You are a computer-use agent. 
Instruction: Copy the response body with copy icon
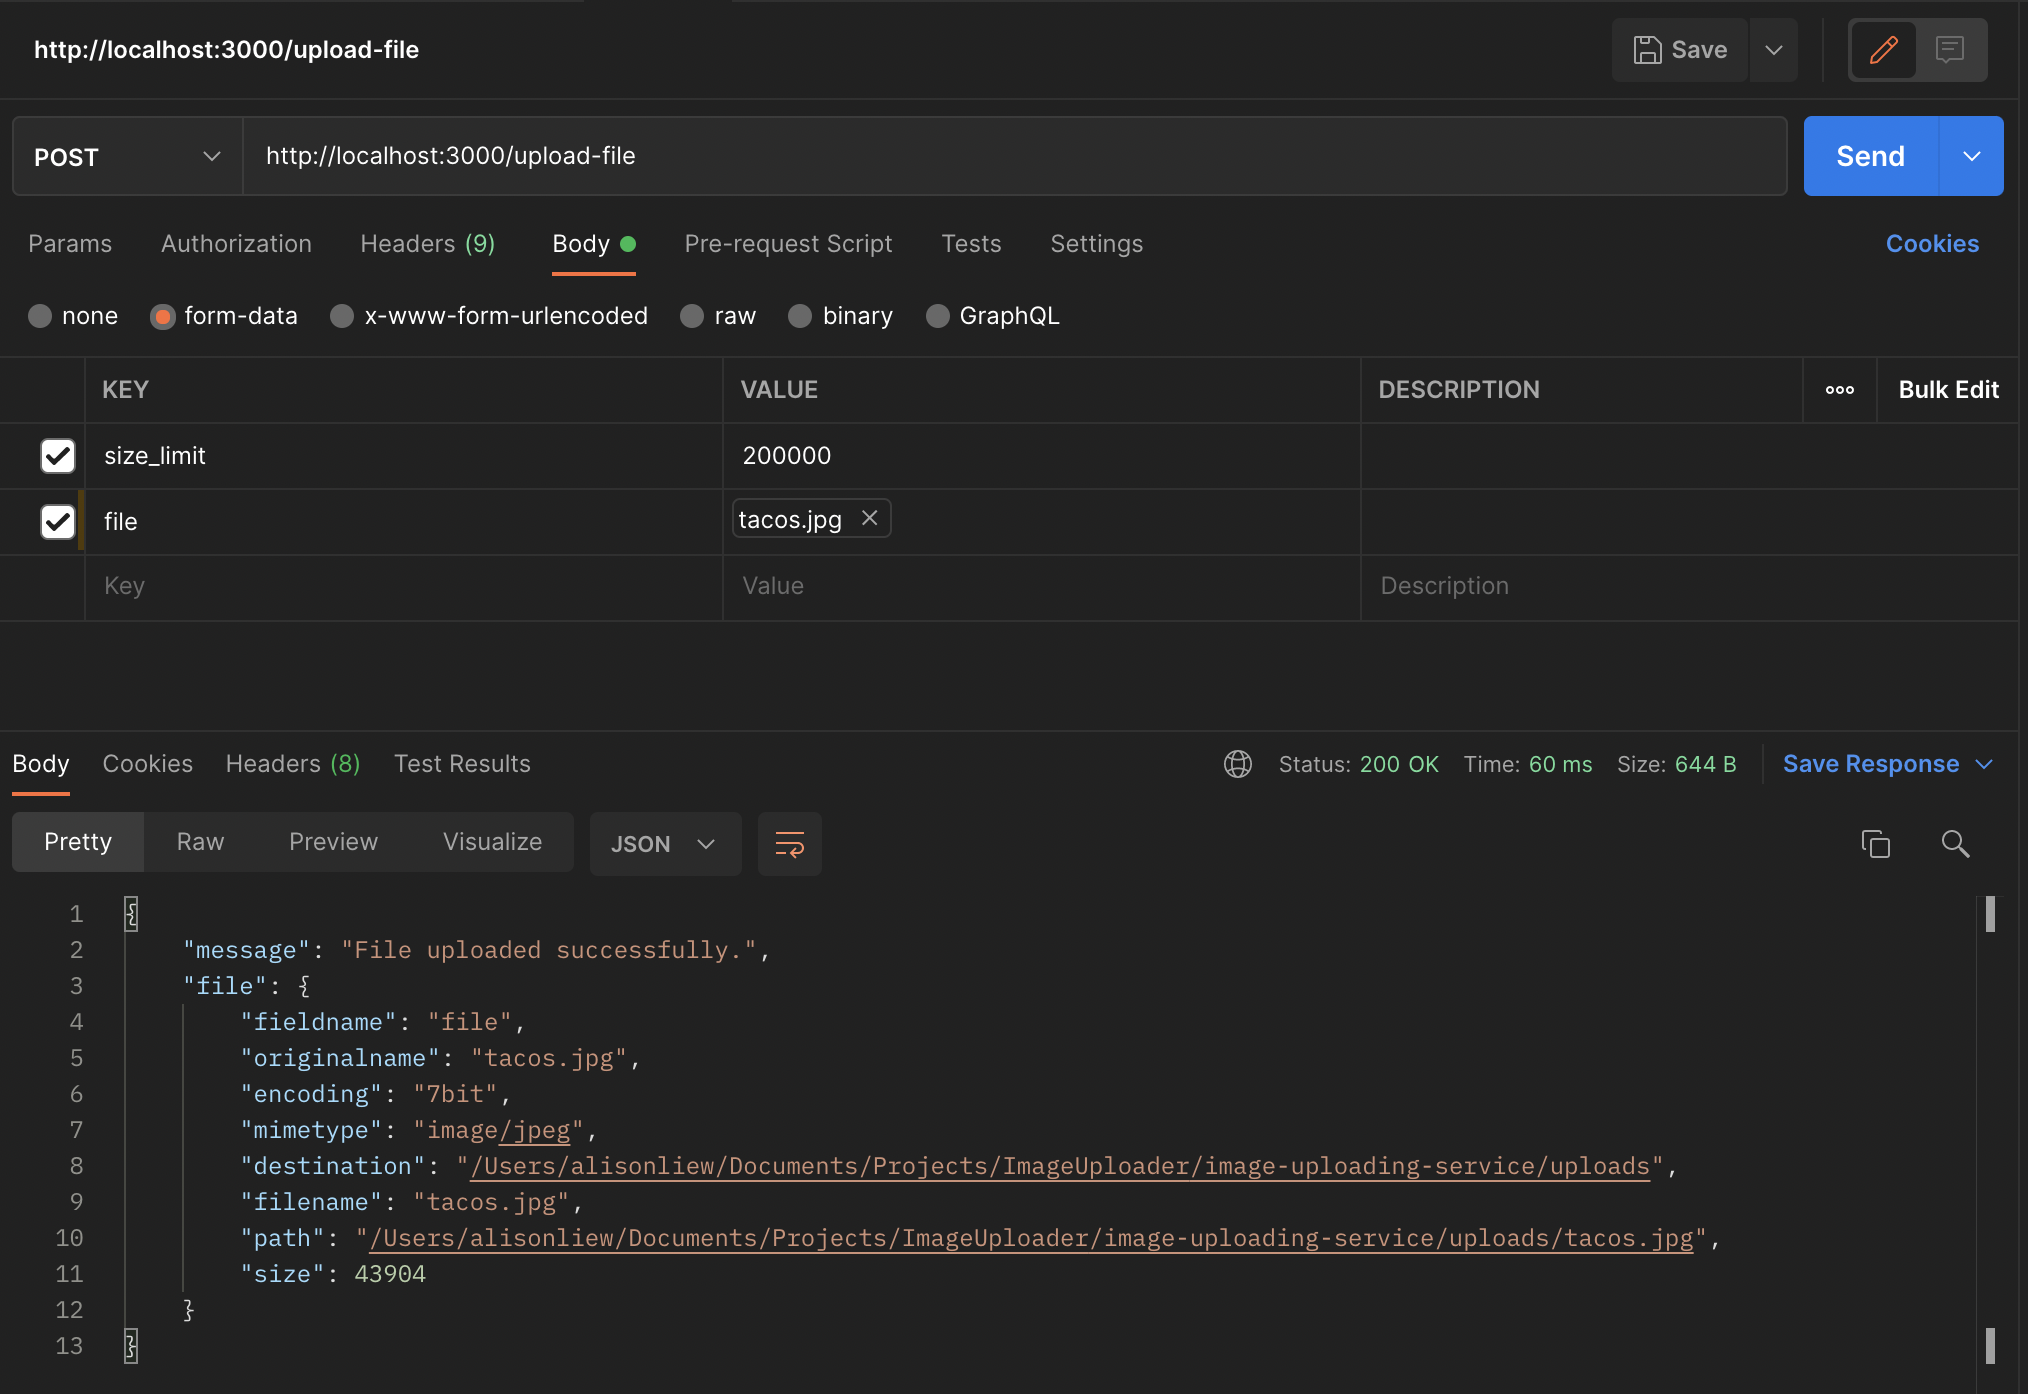pos(1875,844)
